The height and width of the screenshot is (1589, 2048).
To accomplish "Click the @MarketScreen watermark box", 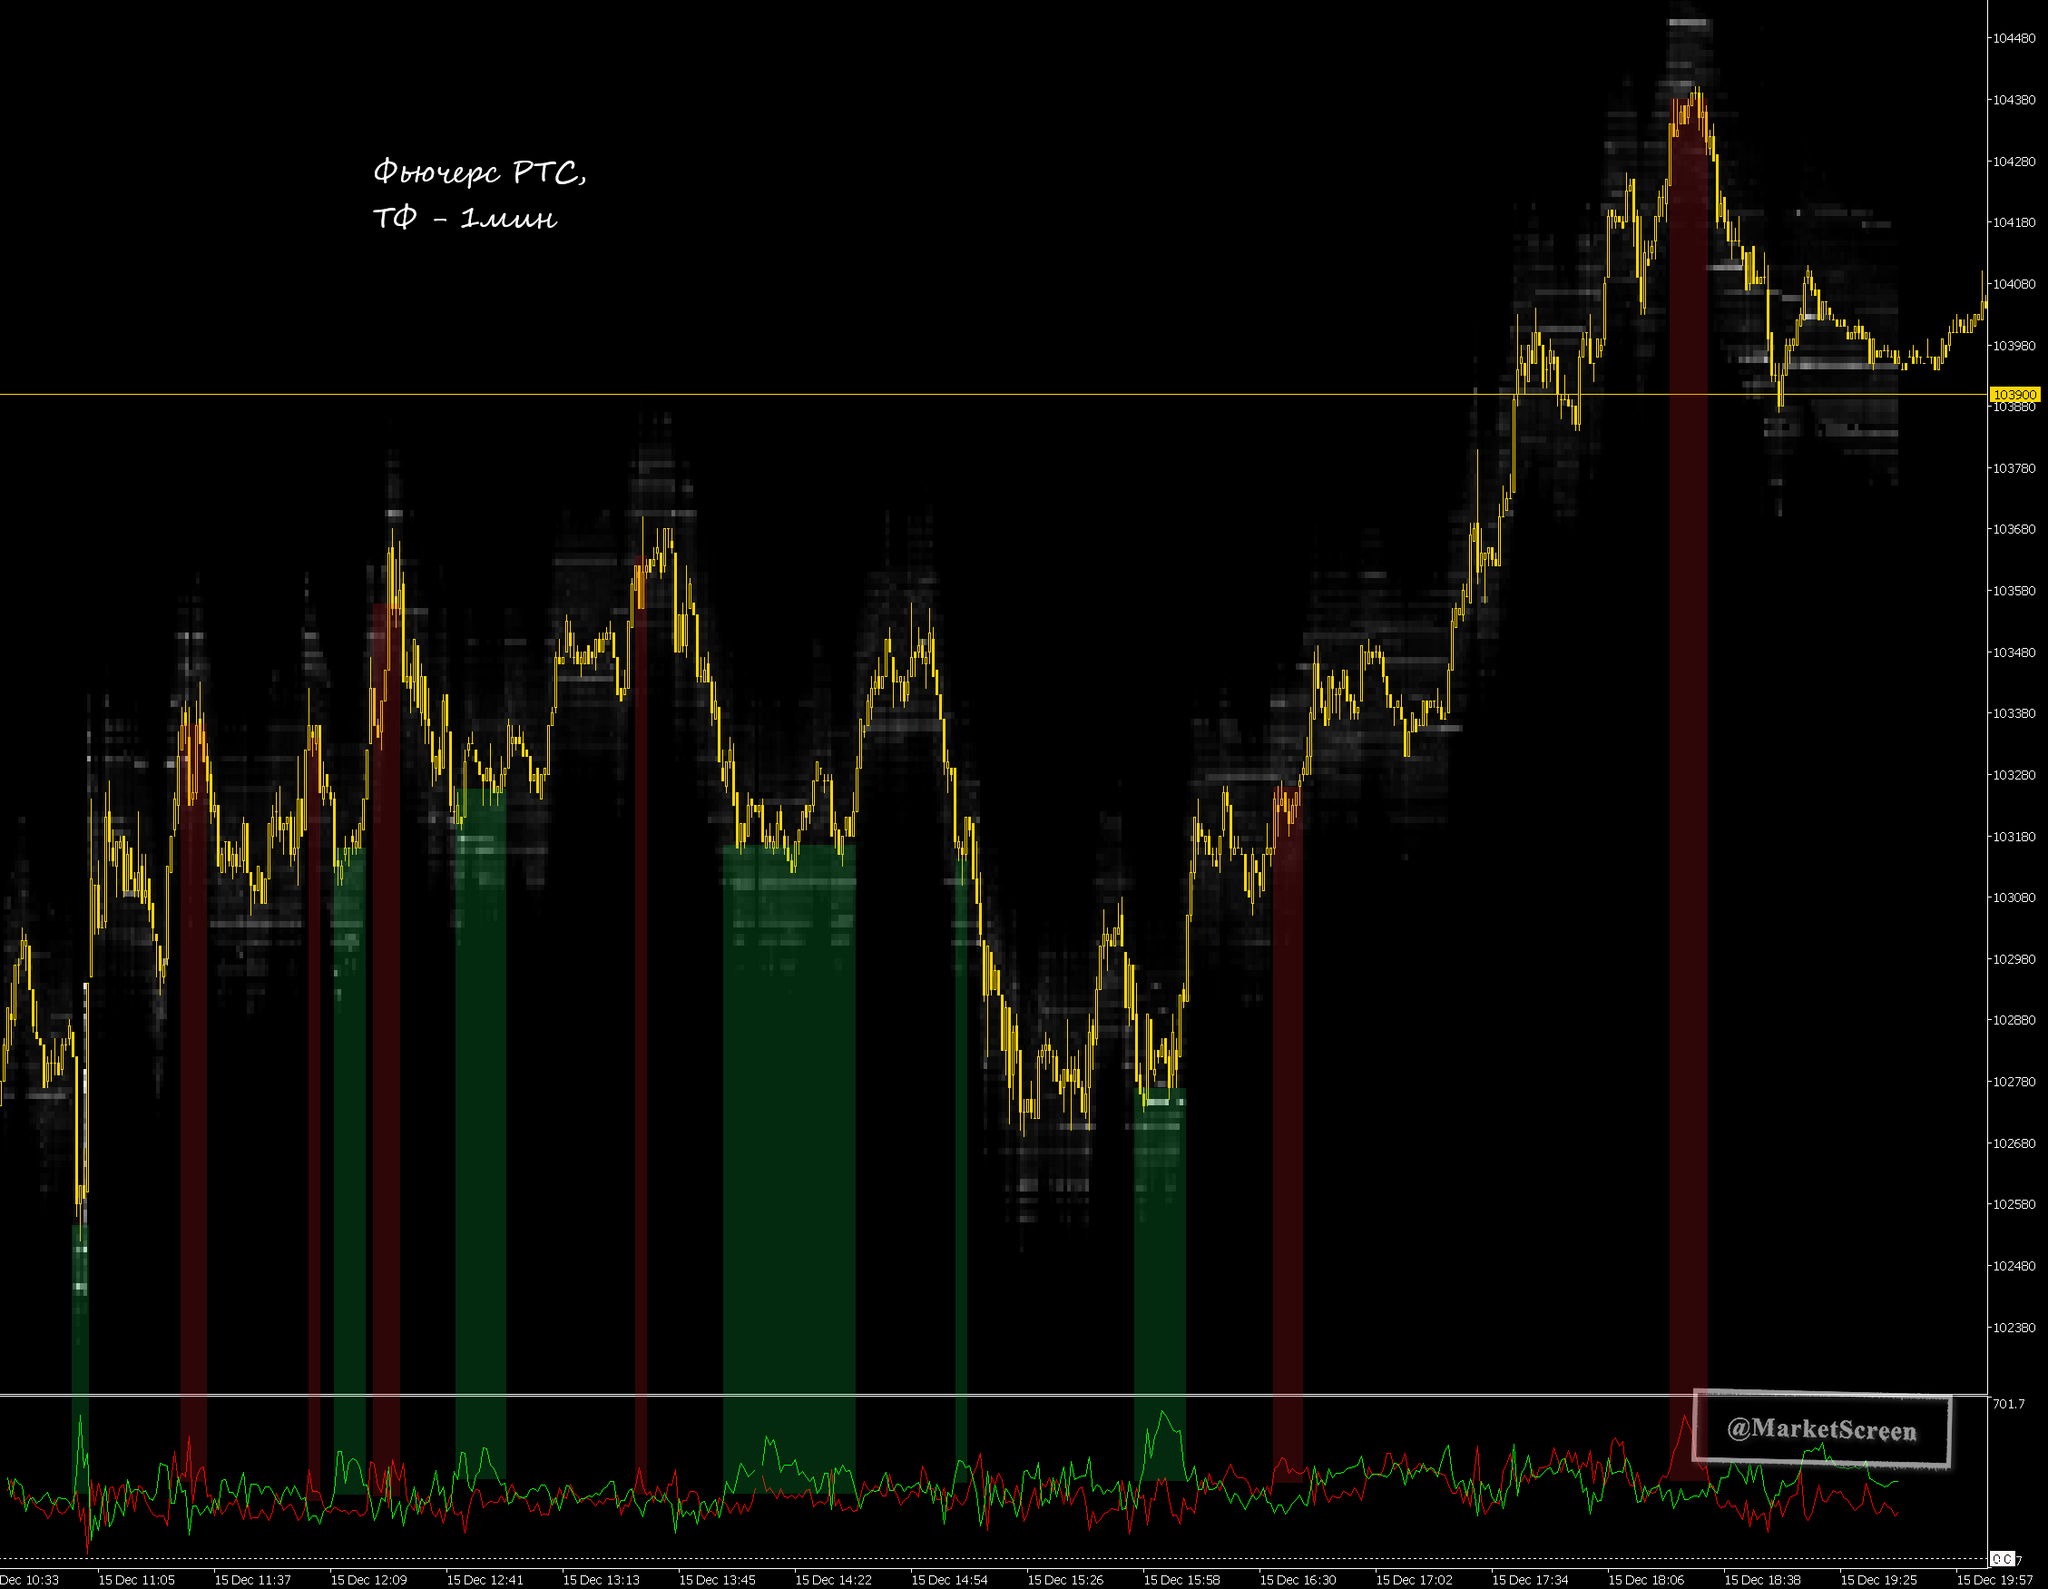I will coord(1821,1429).
